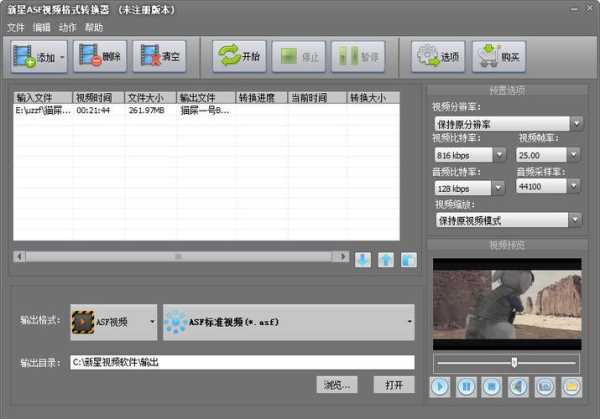This screenshot has width=600, height=419.
Task: Click the 当前时间 column header
Action: (x=317, y=98)
